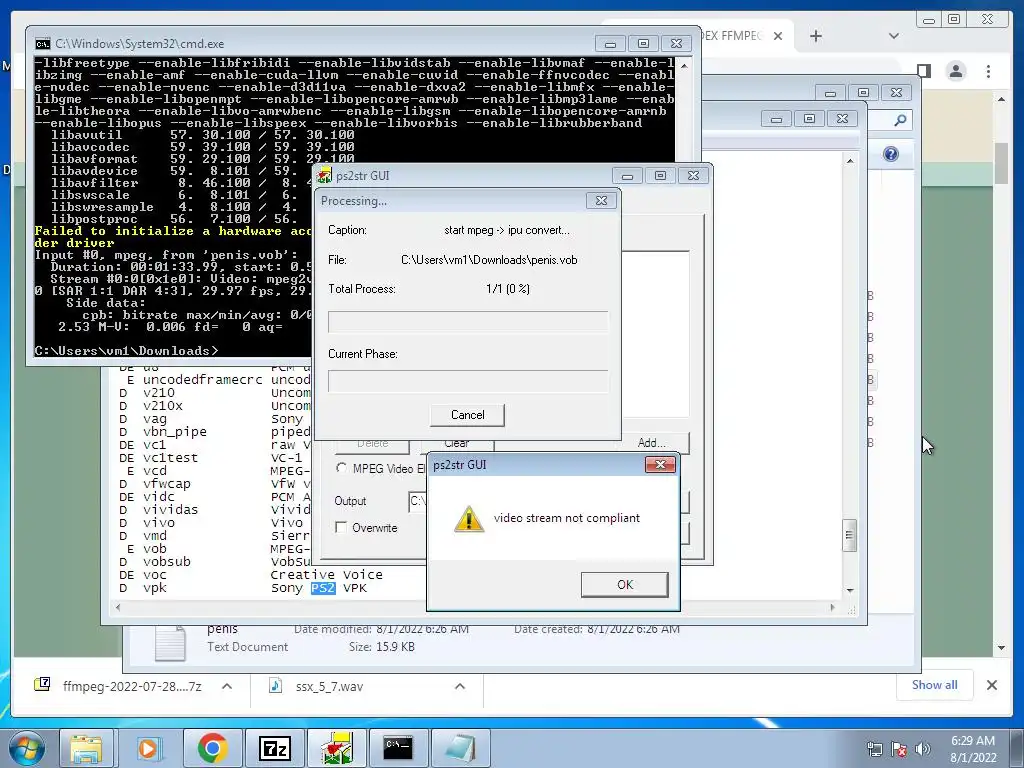Click the Clear button in ps2str GUI
Viewport: 1024px width, 768px height.
(x=456, y=443)
